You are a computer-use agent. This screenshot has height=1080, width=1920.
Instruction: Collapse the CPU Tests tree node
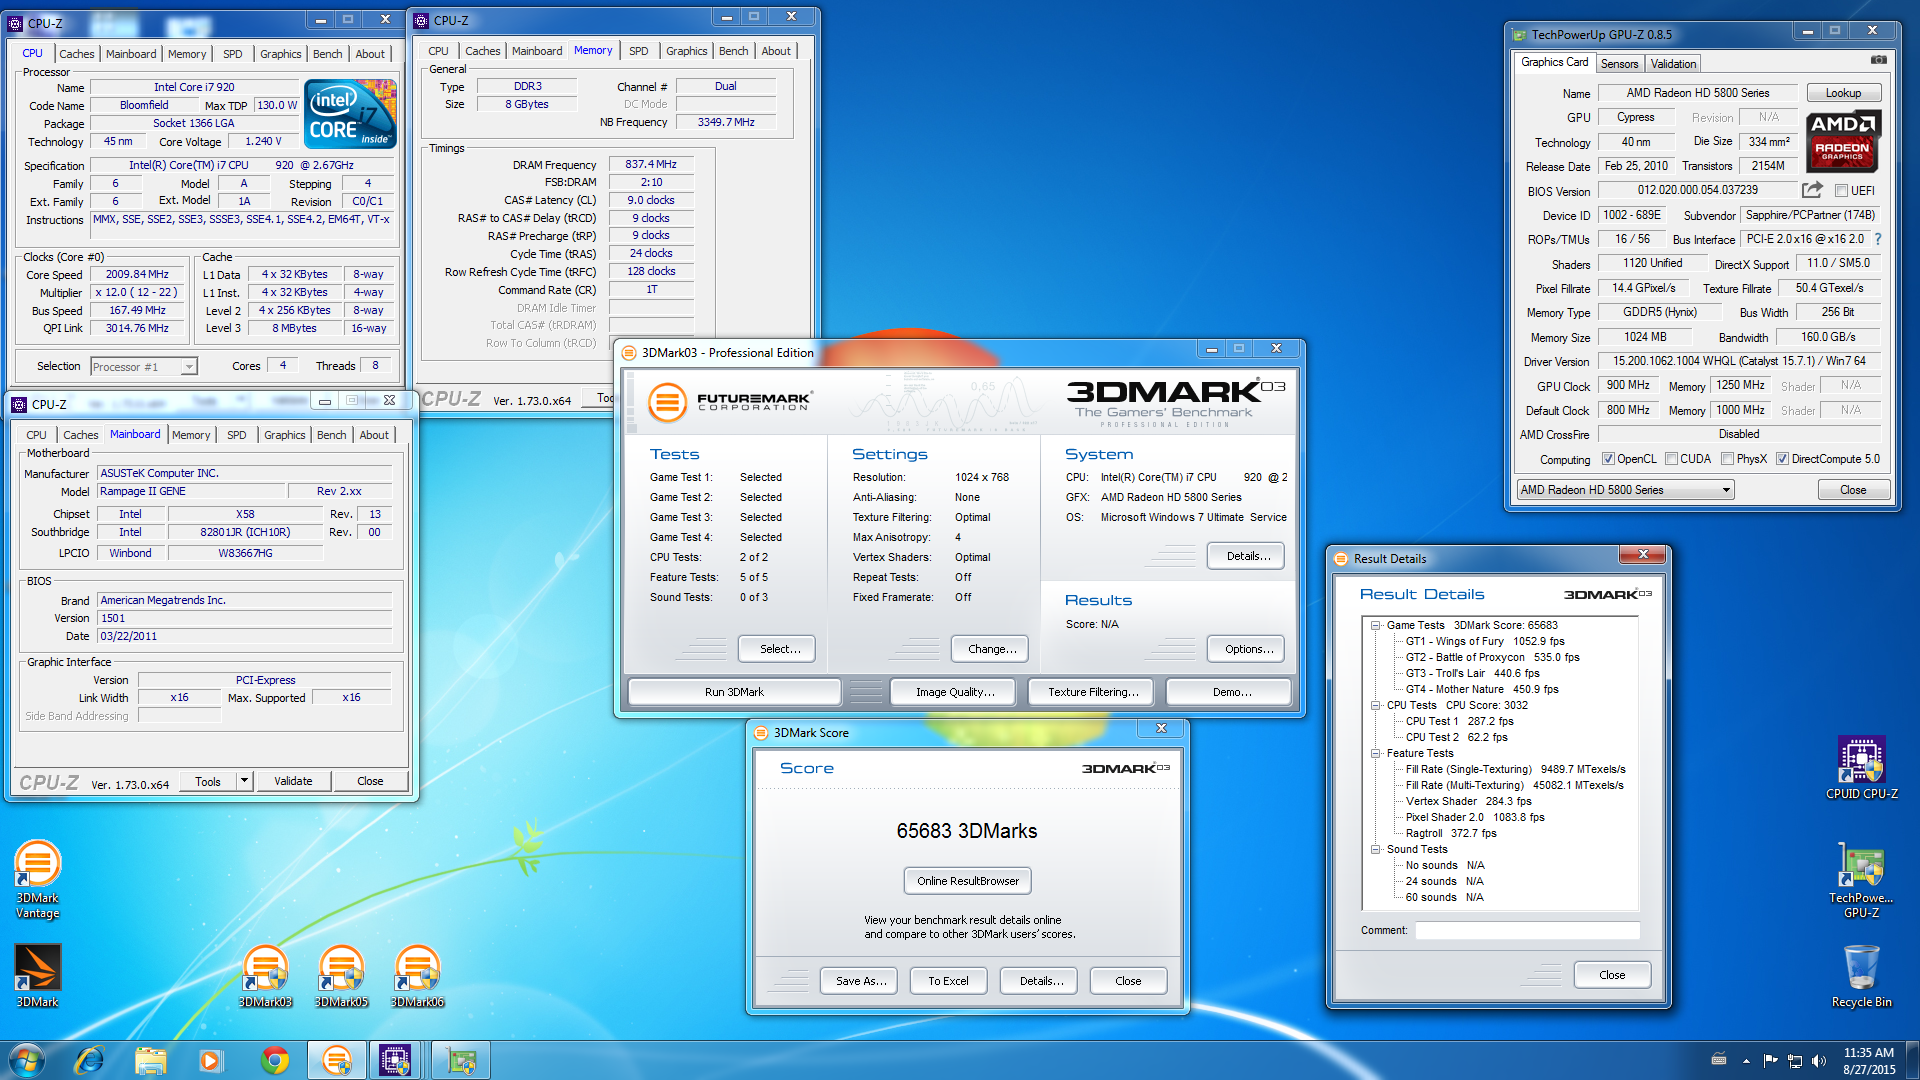[x=1376, y=705]
